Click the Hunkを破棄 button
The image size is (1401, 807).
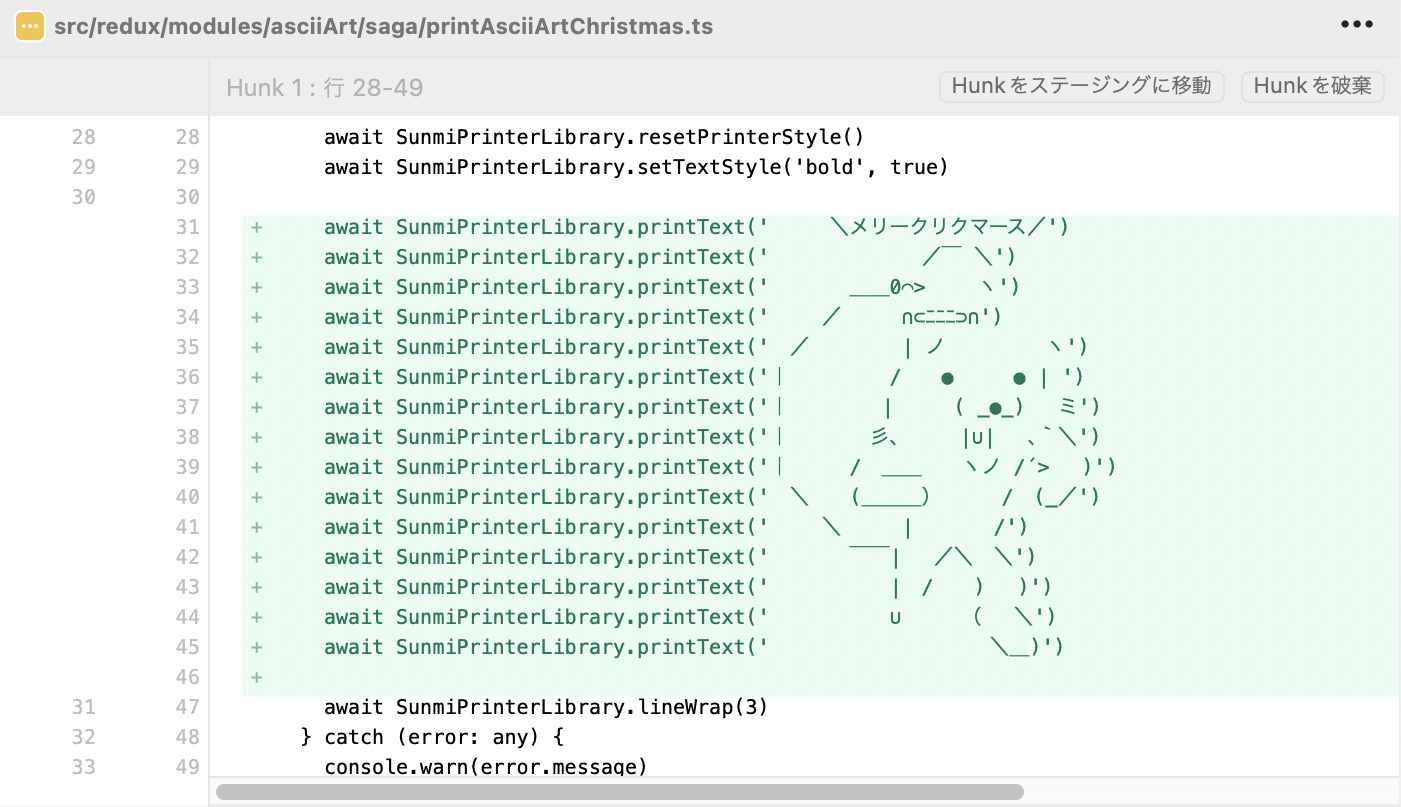(1312, 86)
